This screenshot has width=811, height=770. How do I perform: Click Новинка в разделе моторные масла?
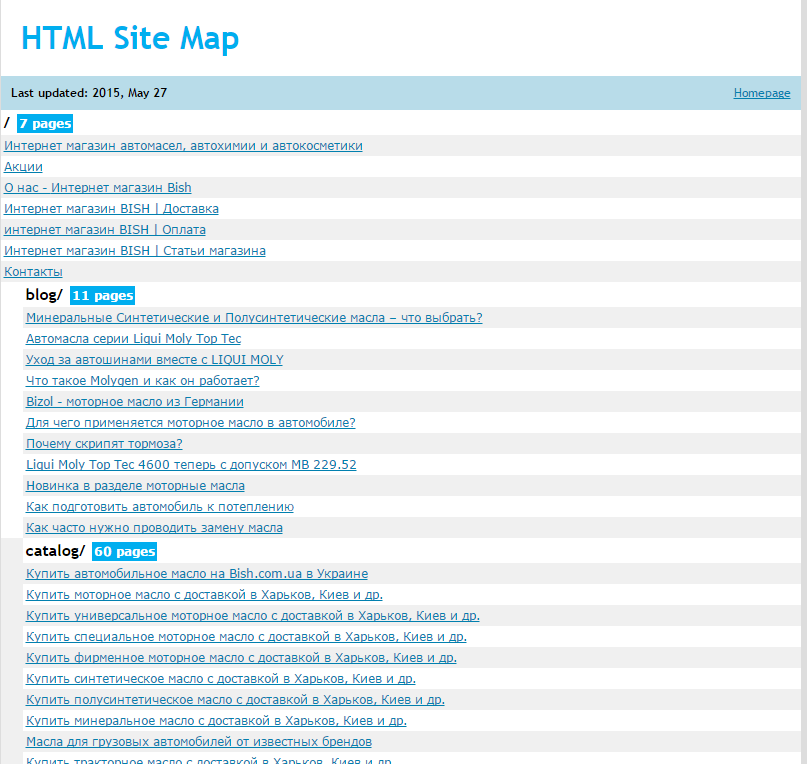[x=135, y=486]
